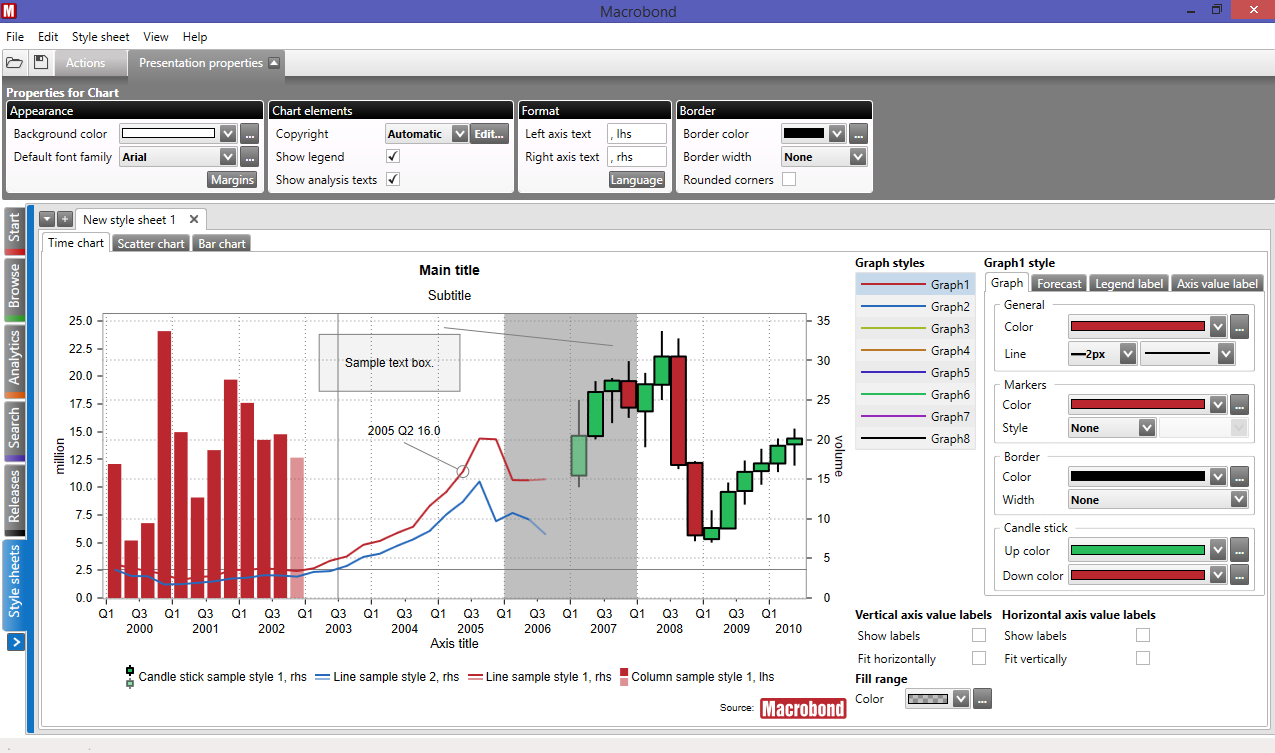The image size is (1275, 753).
Task: Click the Graph color red swatch
Action: [1137, 326]
